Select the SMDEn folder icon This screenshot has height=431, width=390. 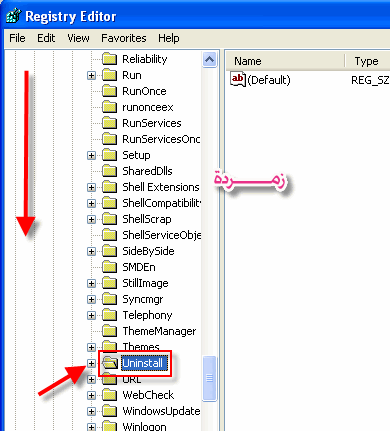pos(109,267)
